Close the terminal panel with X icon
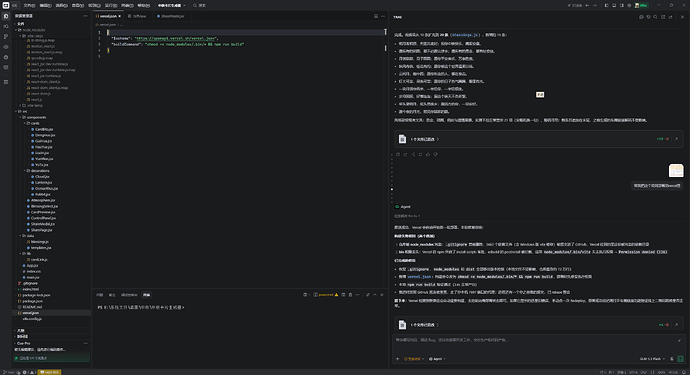690x375 pixels. pos(382,295)
